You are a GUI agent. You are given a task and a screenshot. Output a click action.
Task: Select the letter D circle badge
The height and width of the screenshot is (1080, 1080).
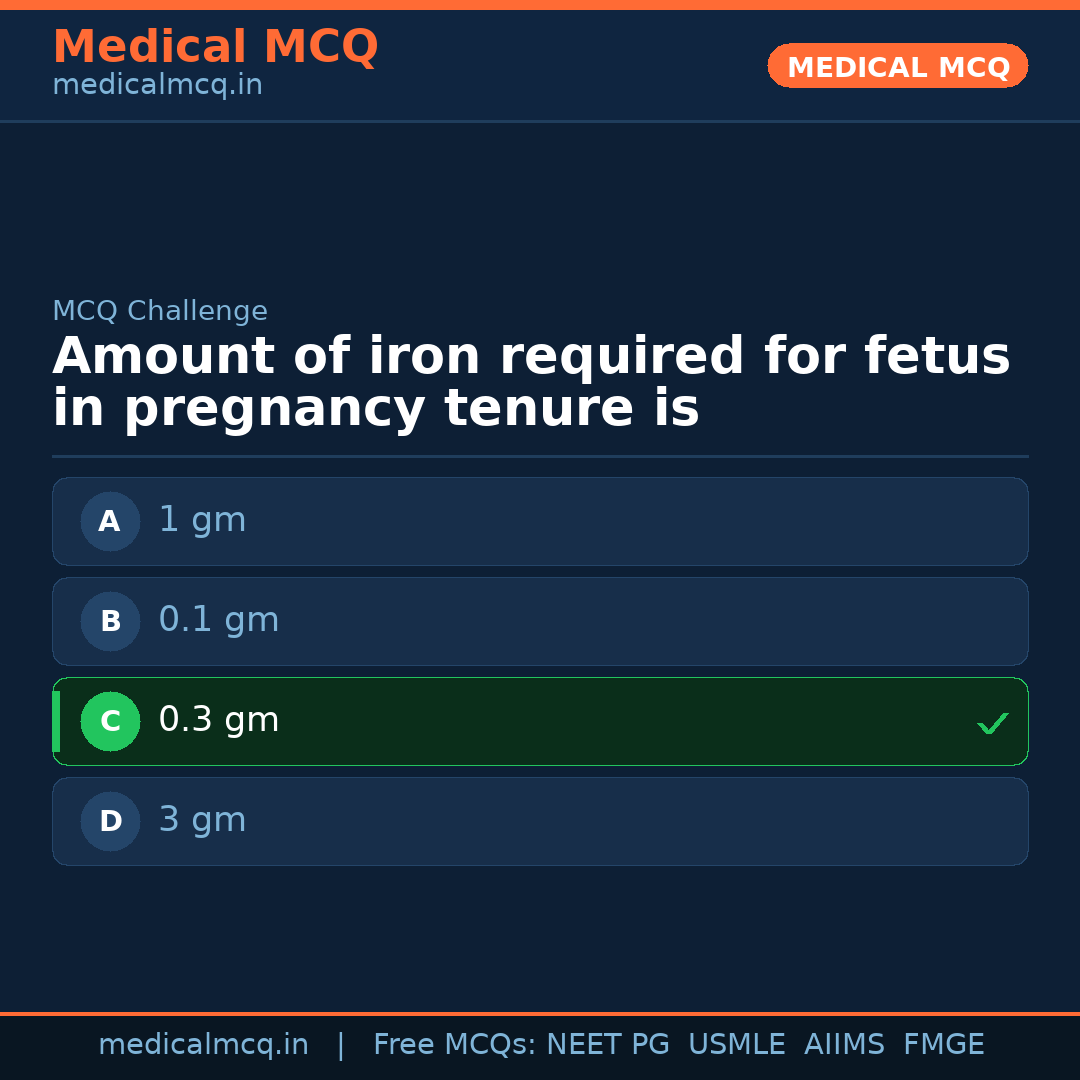(x=110, y=821)
